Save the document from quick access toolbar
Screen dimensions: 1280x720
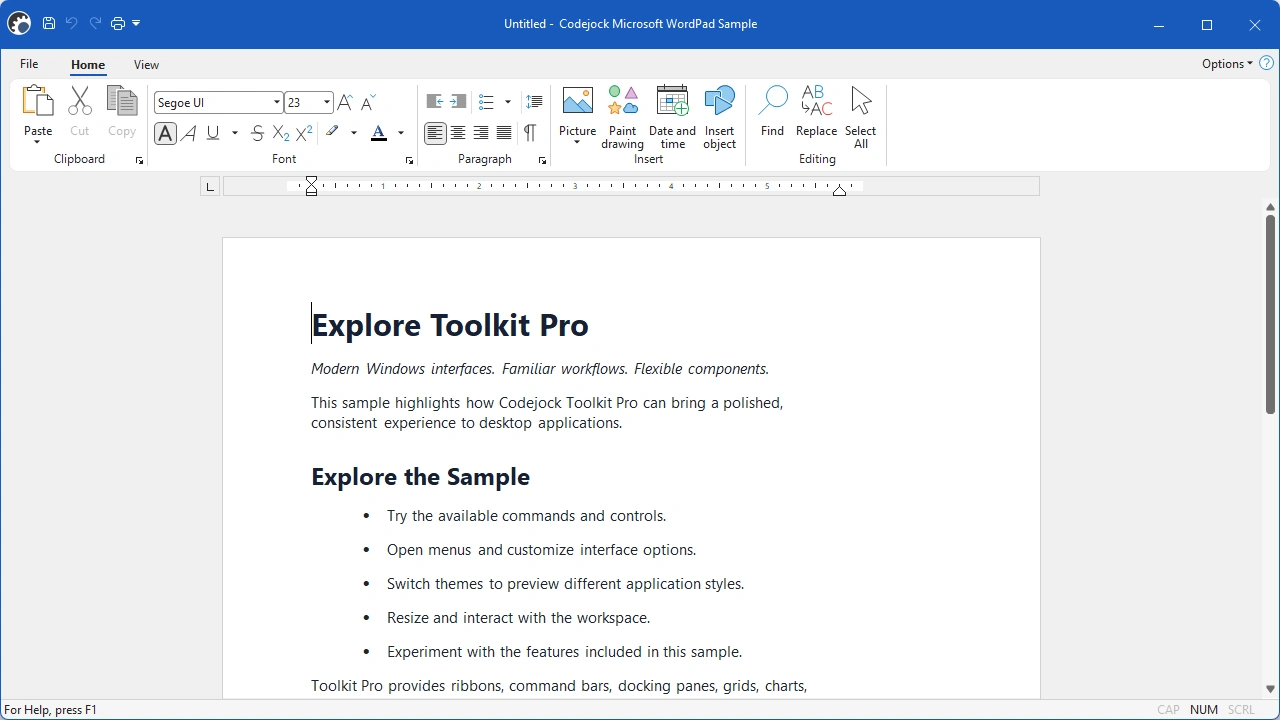[48, 24]
